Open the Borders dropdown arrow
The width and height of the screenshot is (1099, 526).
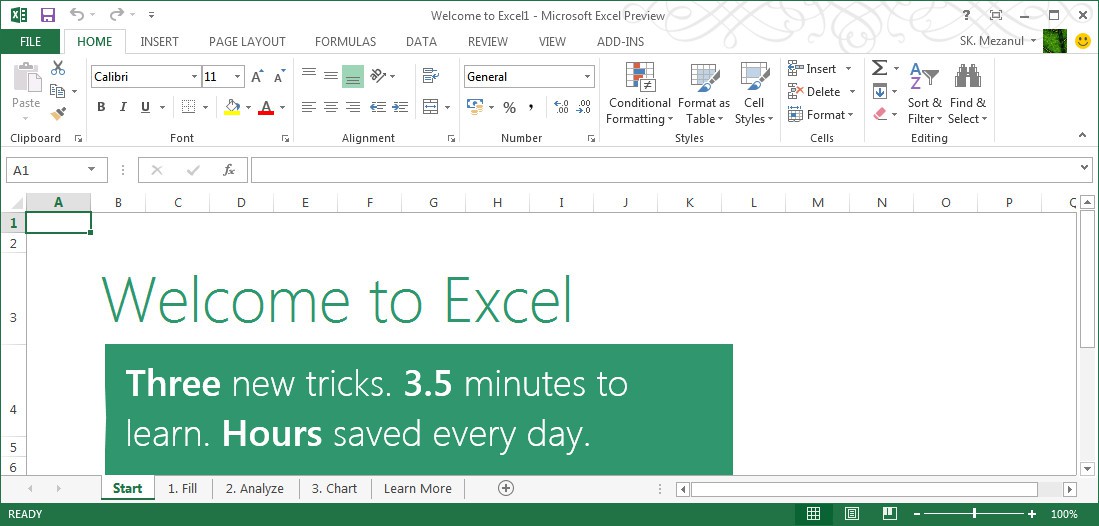click(x=205, y=107)
